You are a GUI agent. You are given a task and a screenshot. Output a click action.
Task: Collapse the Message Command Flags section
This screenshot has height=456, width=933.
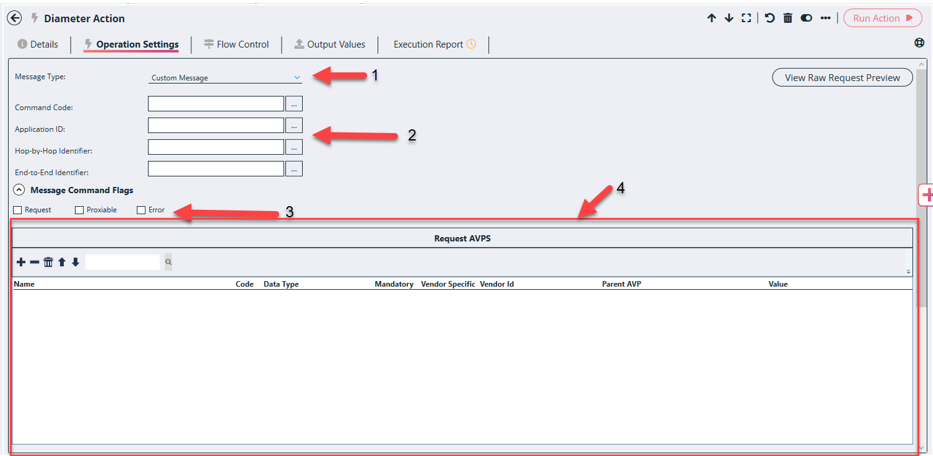click(19, 190)
